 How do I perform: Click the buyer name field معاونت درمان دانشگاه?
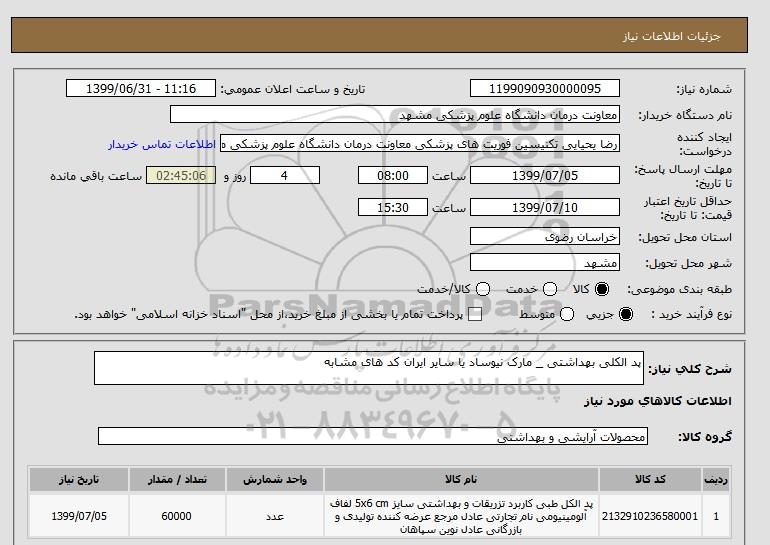coord(395,114)
